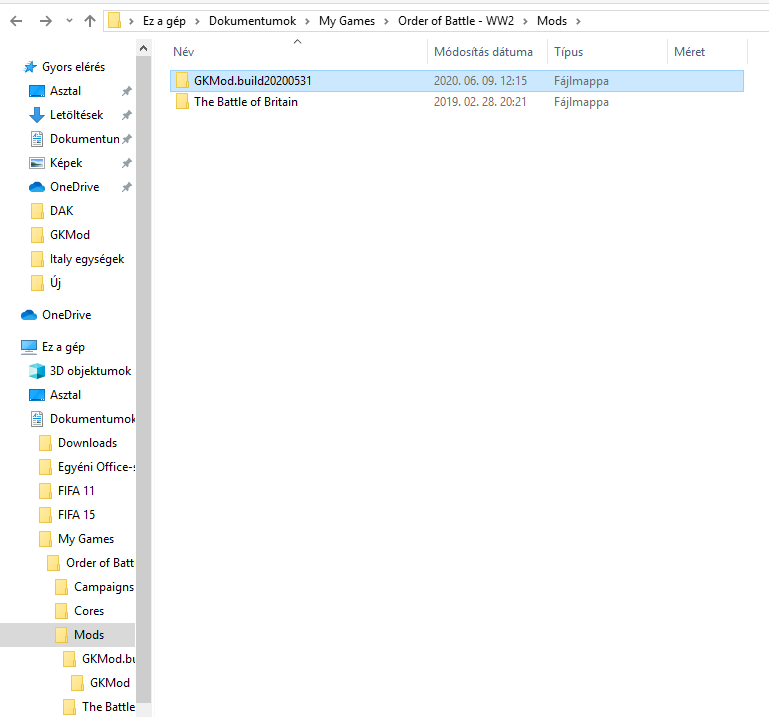
Task: Select GKMod.build20200531 folder
Action: click(259, 81)
